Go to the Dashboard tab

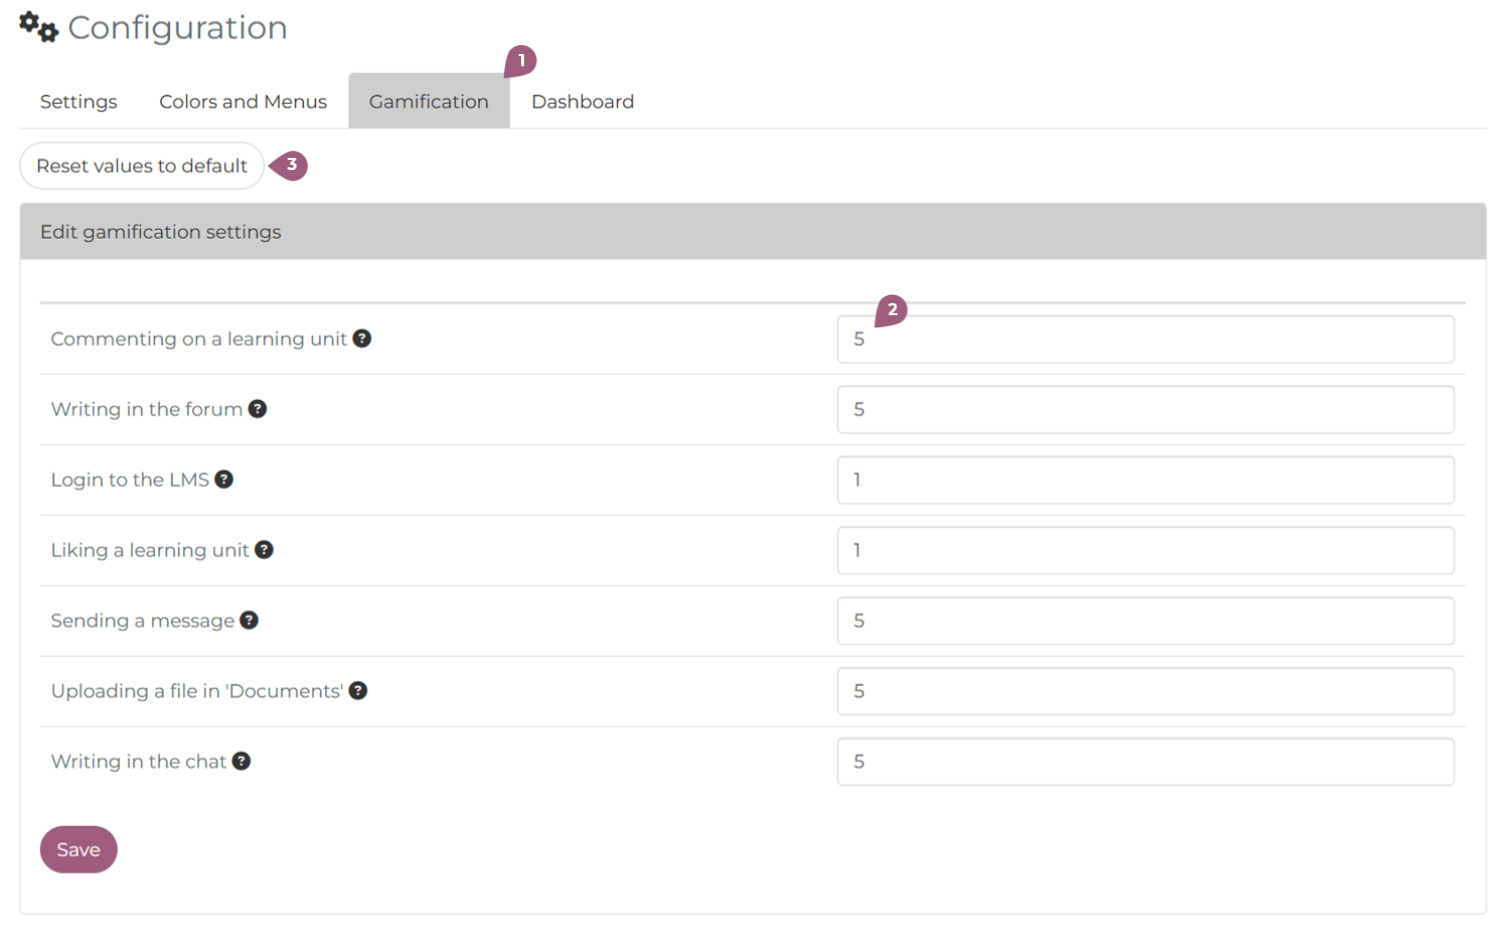[x=582, y=102]
